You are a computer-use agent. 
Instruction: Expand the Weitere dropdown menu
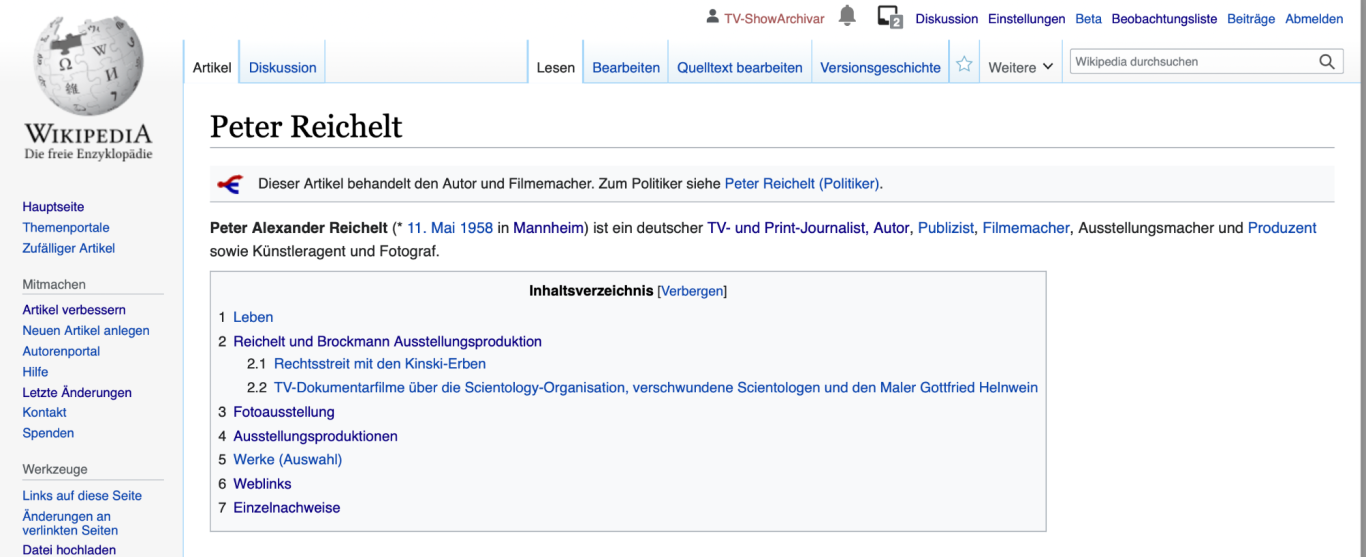[x=1020, y=67]
